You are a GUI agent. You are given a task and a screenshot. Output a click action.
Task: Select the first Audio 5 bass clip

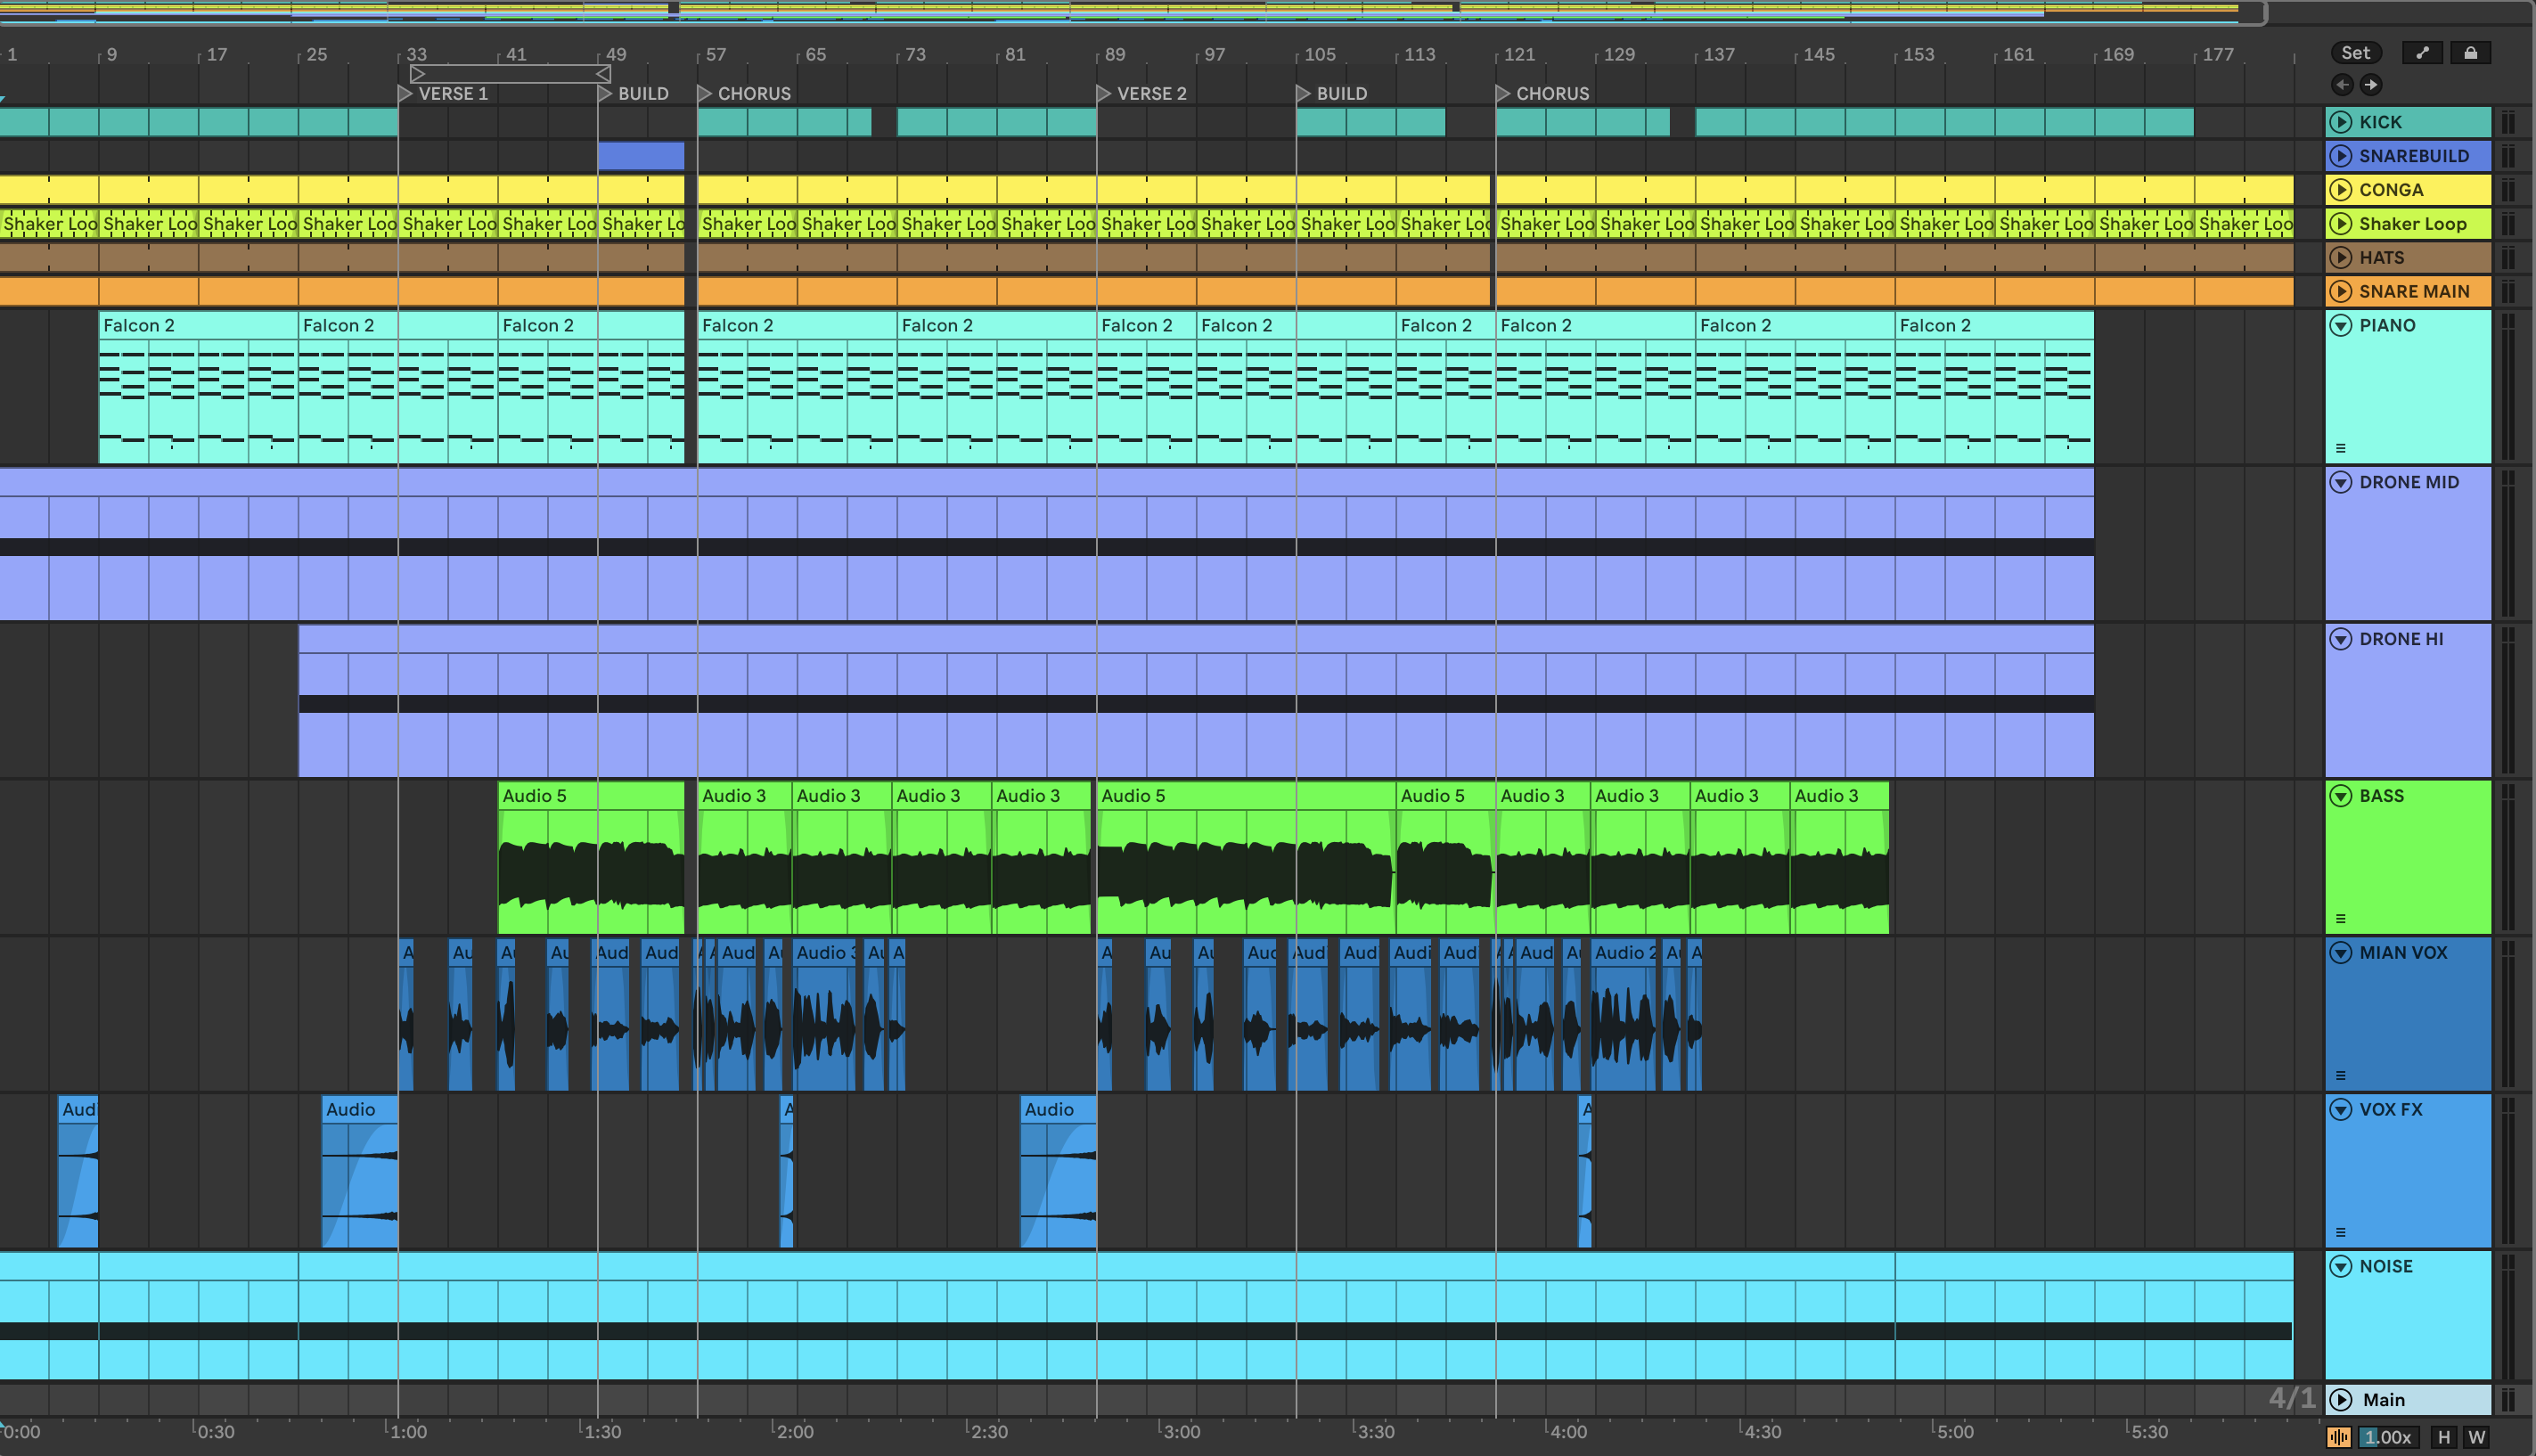[x=590, y=796]
